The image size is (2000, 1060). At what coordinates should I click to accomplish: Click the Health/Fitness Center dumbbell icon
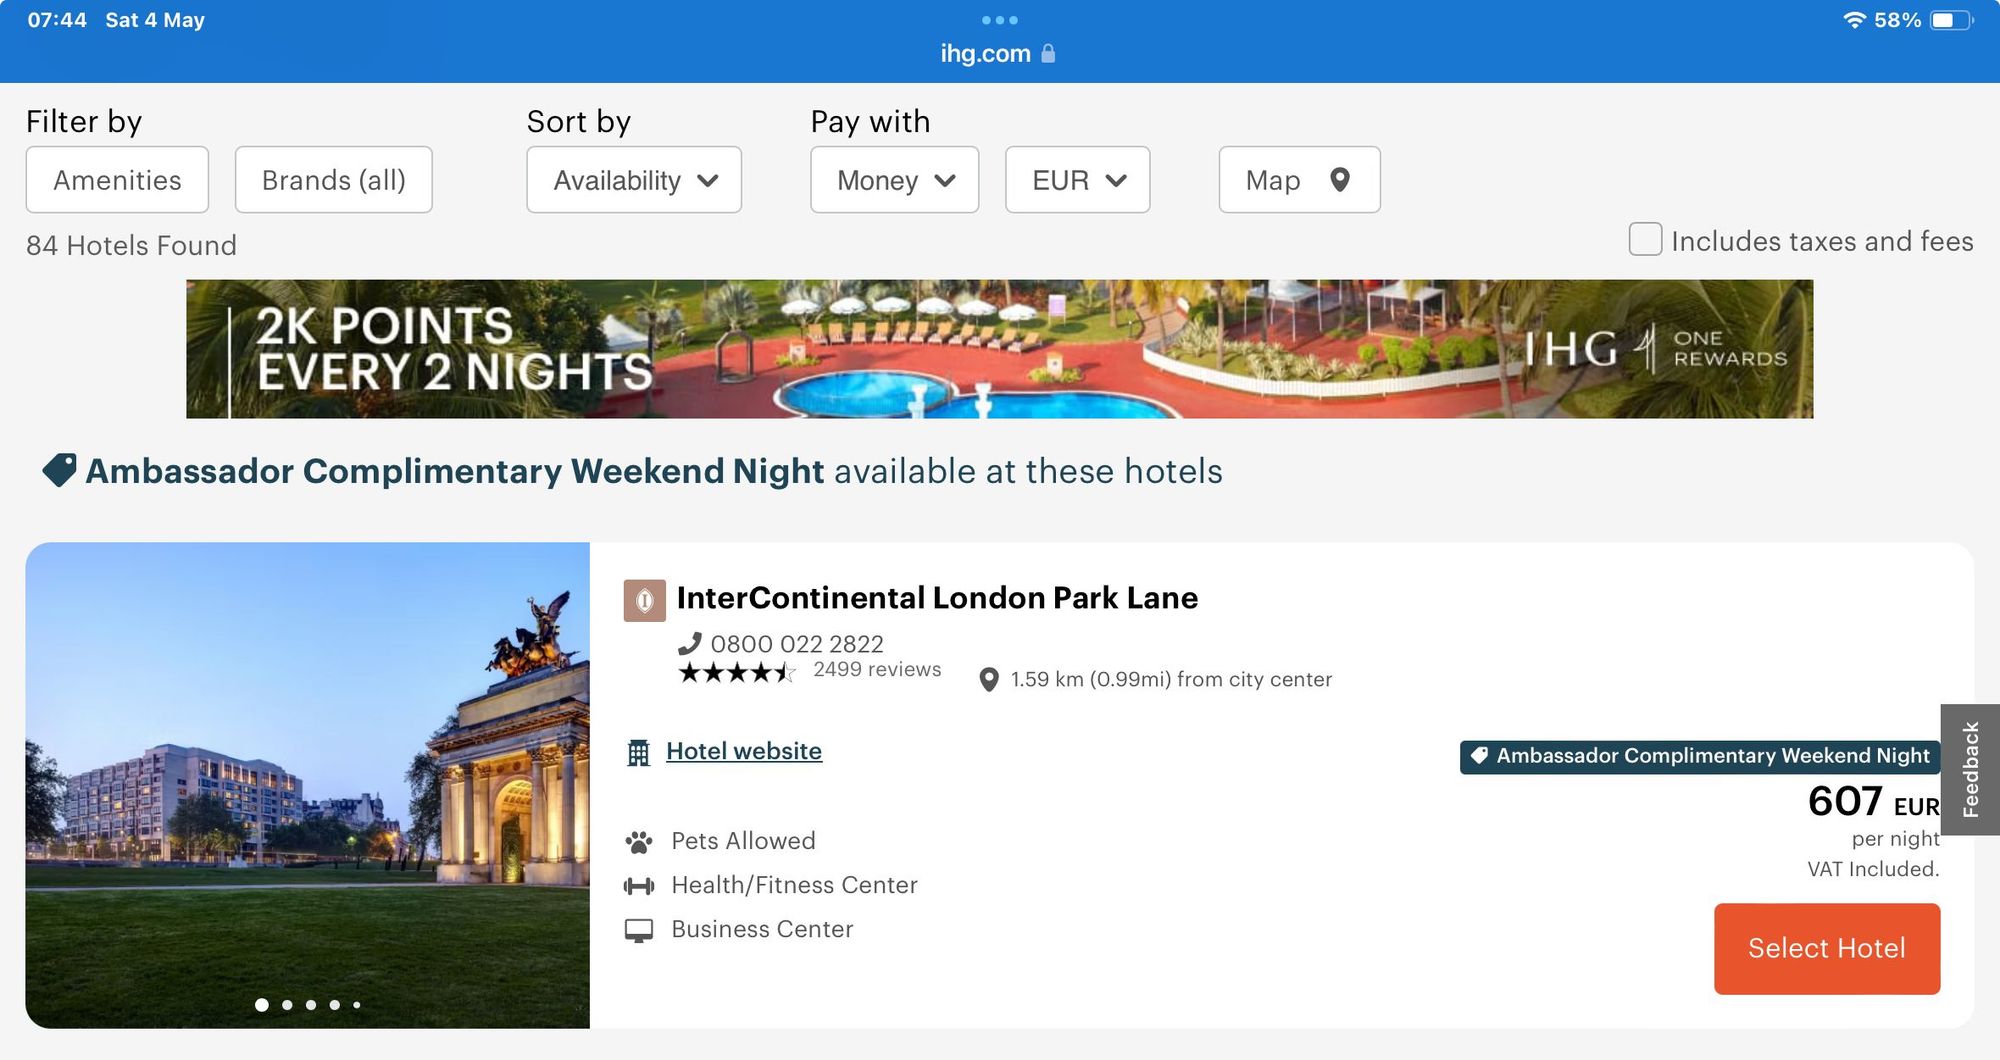[638, 886]
